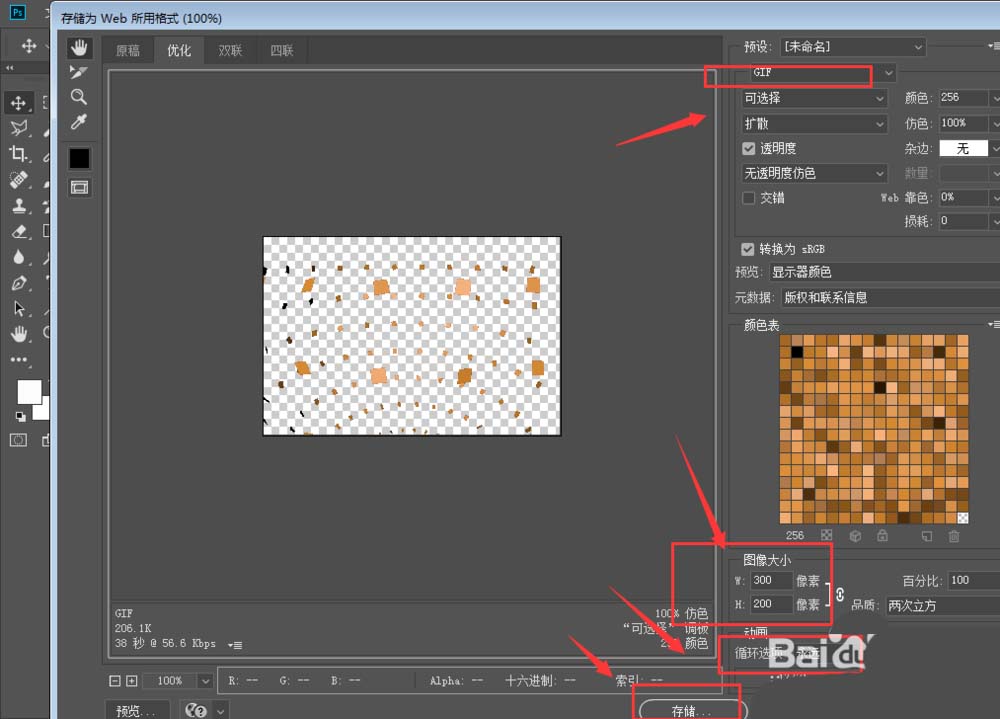Open the 版权和联系信息 metadata dropdown

(890, 297)
